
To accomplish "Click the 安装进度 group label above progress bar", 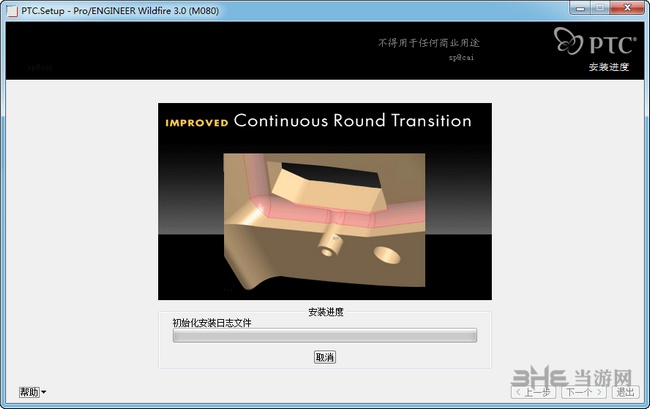I will click(325, 312).
